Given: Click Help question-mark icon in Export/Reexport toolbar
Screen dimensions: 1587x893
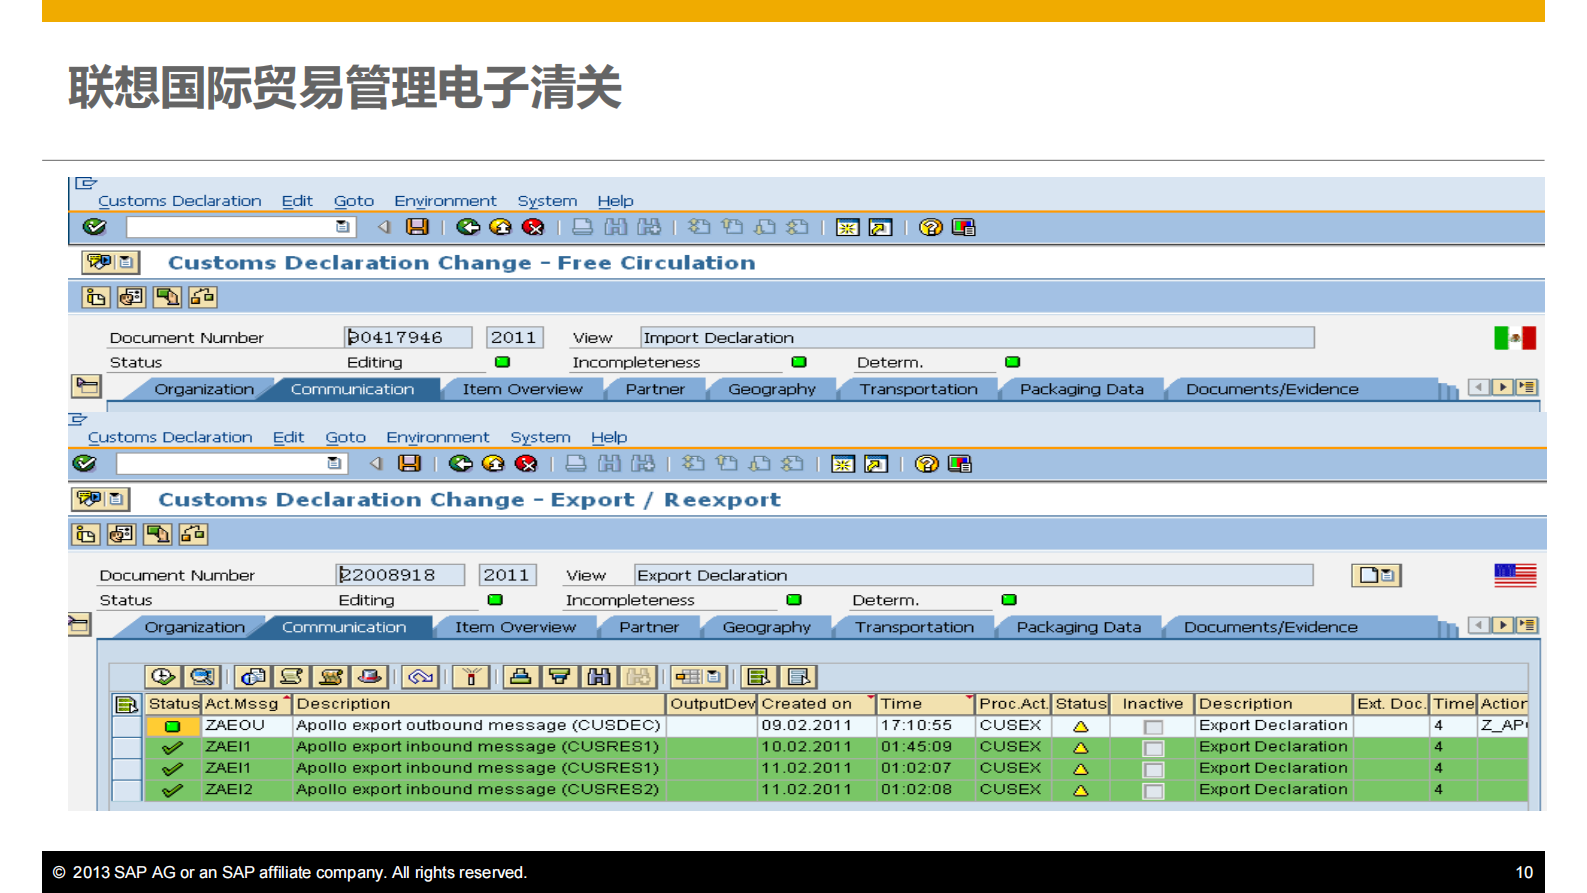Looking at the screenshot, I should 926,463.
